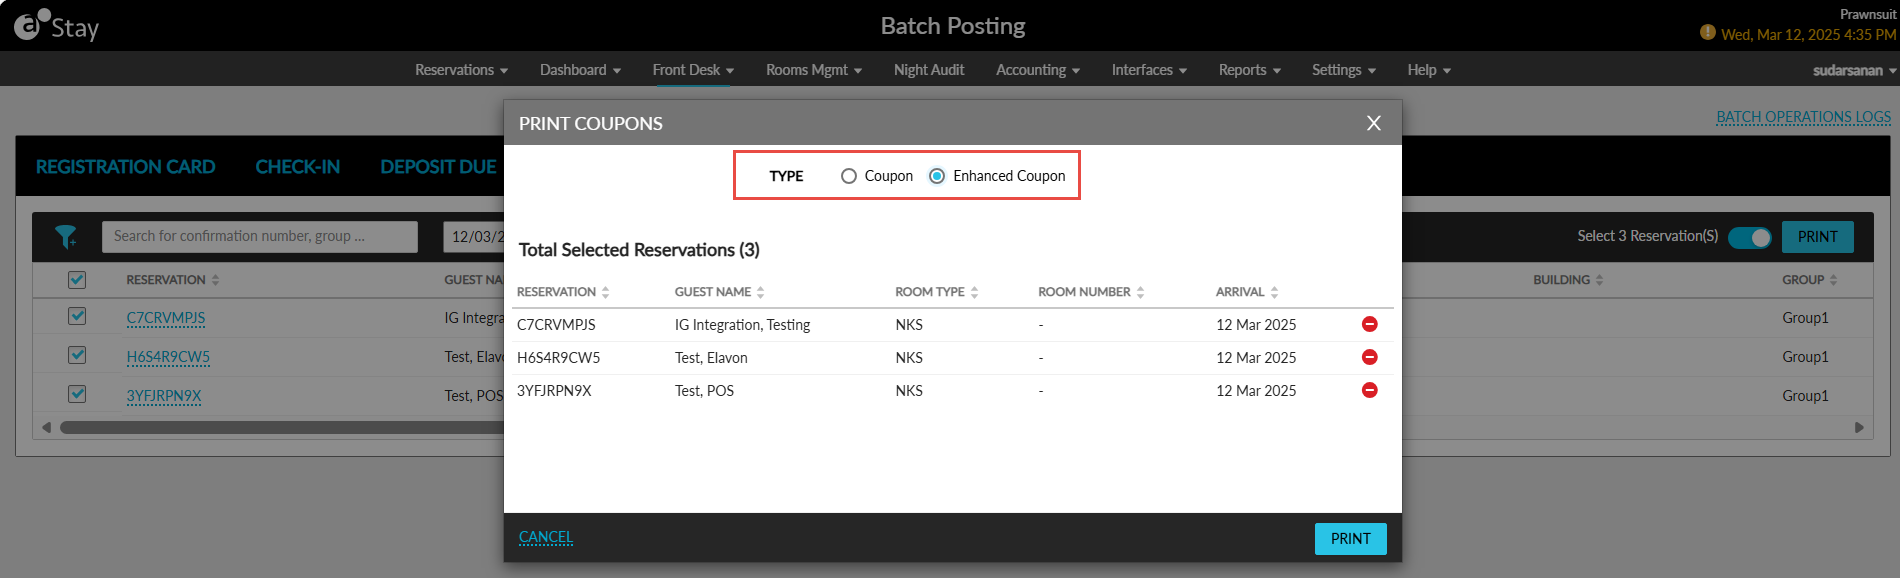Uncheck the H6S4R9CW5 row checkbox
Viewport: 1900px width, 578px height.
77,355
